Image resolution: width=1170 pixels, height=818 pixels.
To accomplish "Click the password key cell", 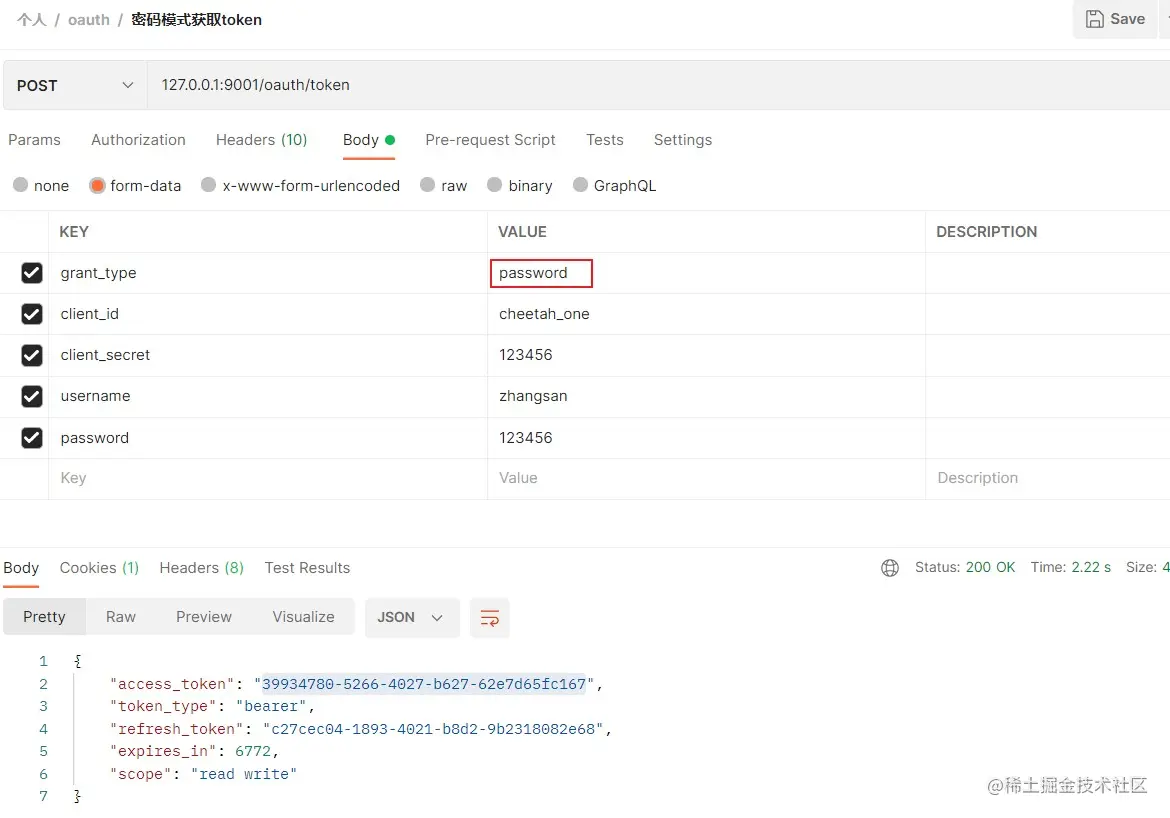I will coord(268,438).
